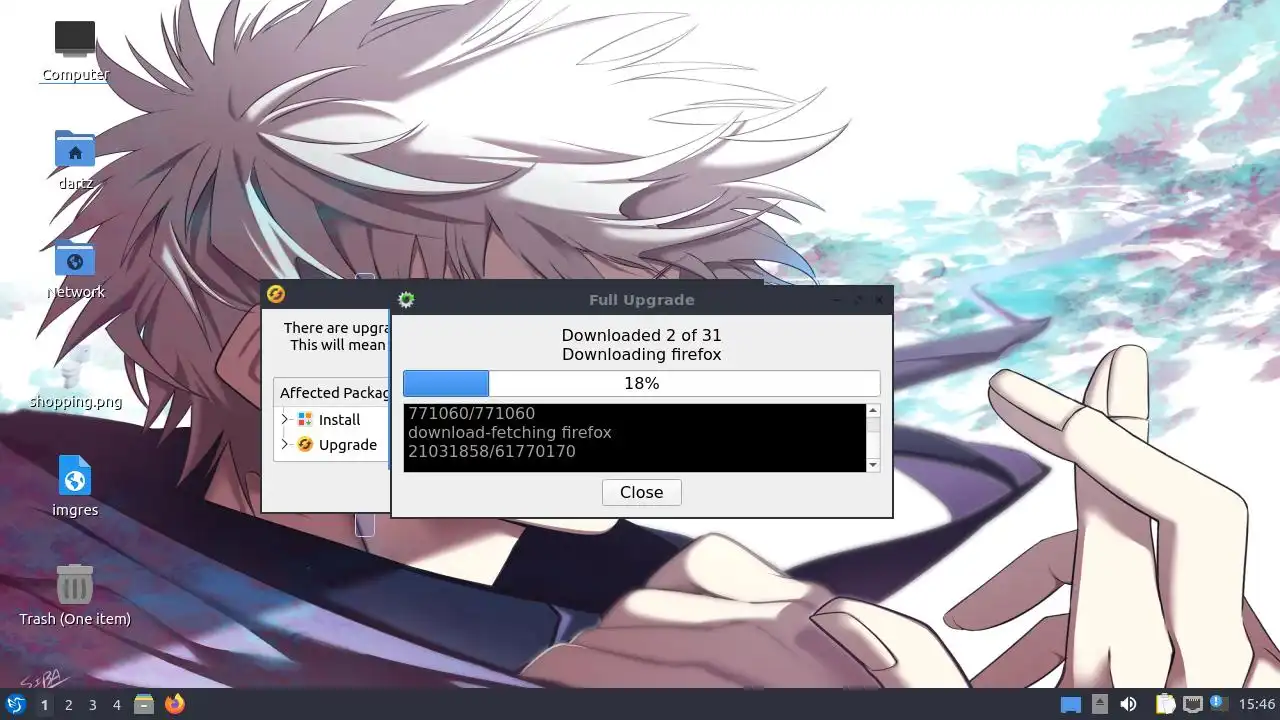Click the 'download-fetching firefox' log line
Screen dimensions: 1280x720
(x=509, y=432)
